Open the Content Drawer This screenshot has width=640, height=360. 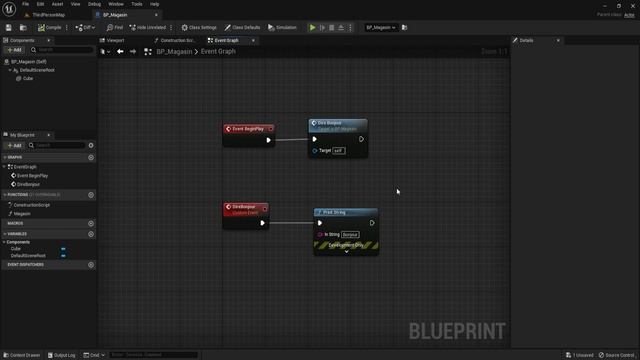(x=22, y=355)
